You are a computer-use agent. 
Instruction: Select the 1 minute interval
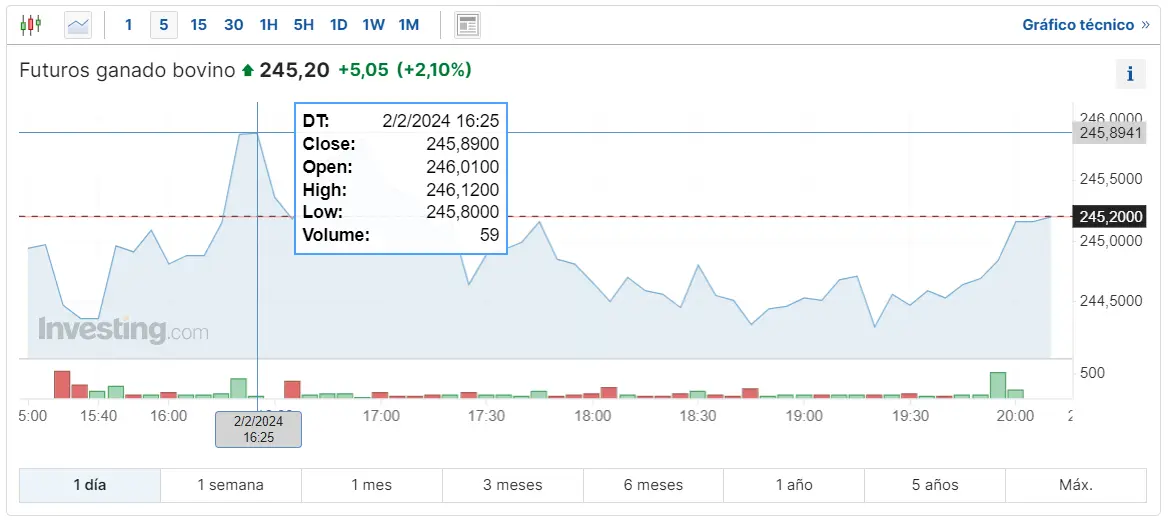[128, 24]
